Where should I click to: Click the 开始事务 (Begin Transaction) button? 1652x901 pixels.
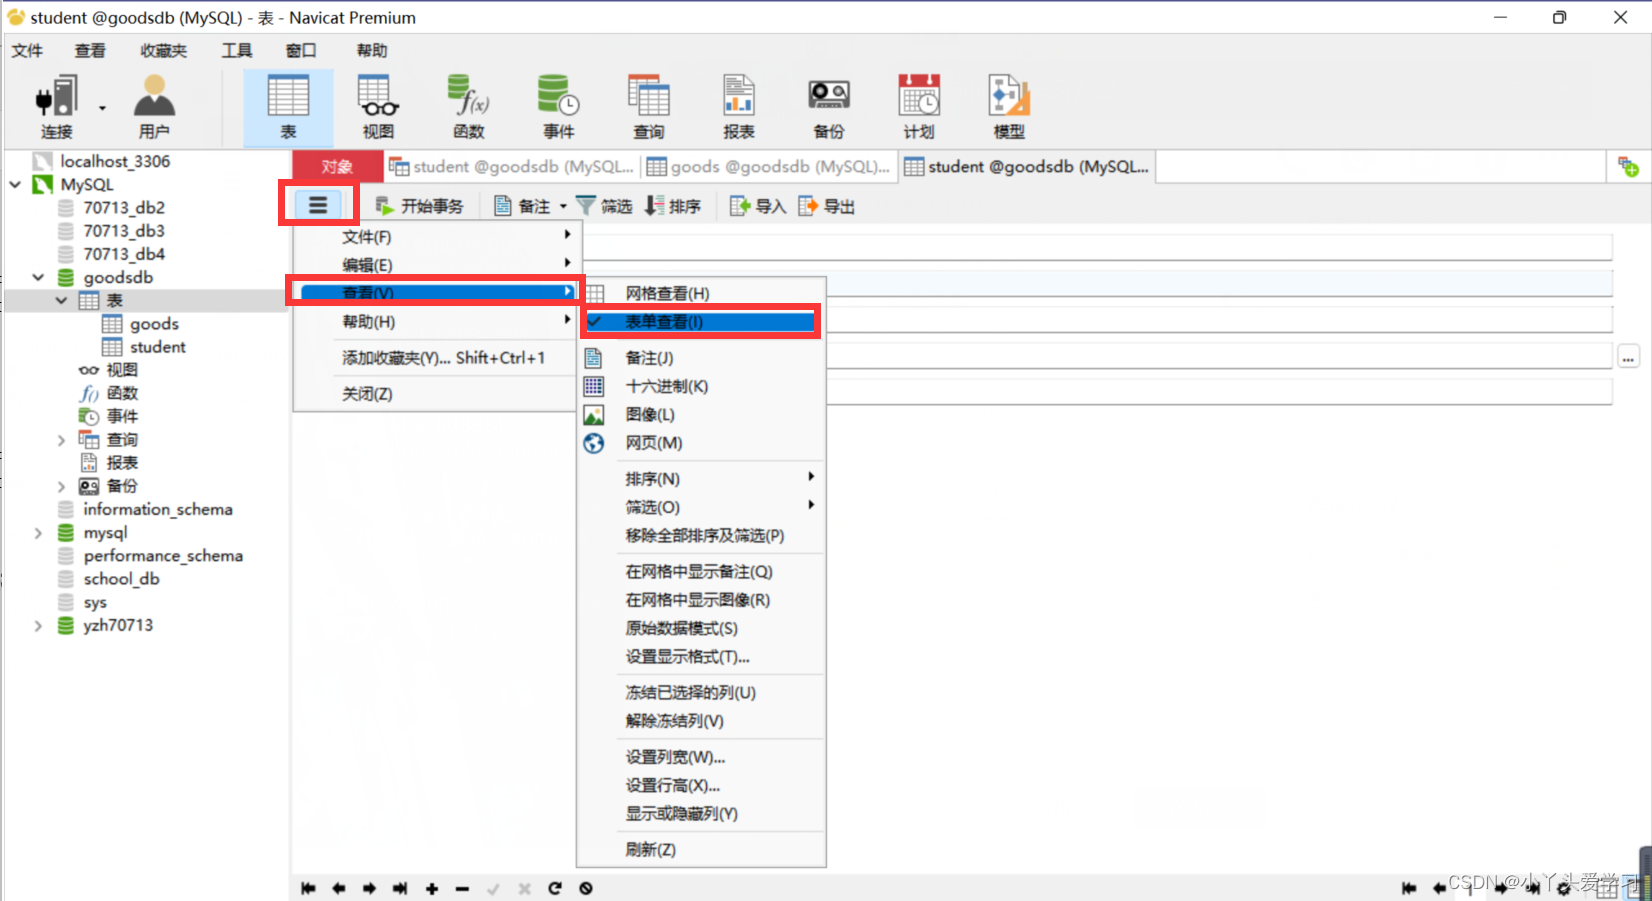[x=419, y=206]
